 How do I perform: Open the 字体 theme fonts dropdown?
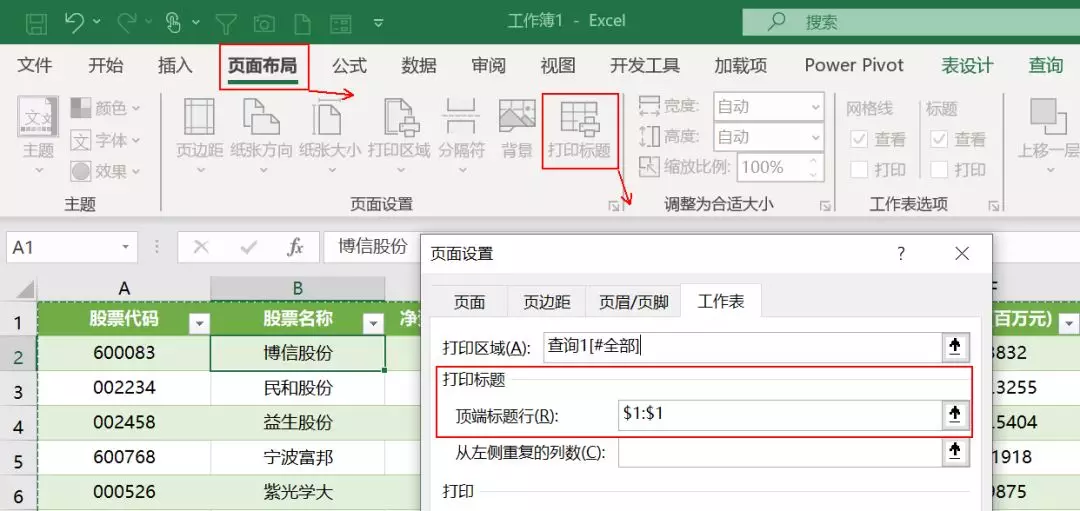point(105,140)
